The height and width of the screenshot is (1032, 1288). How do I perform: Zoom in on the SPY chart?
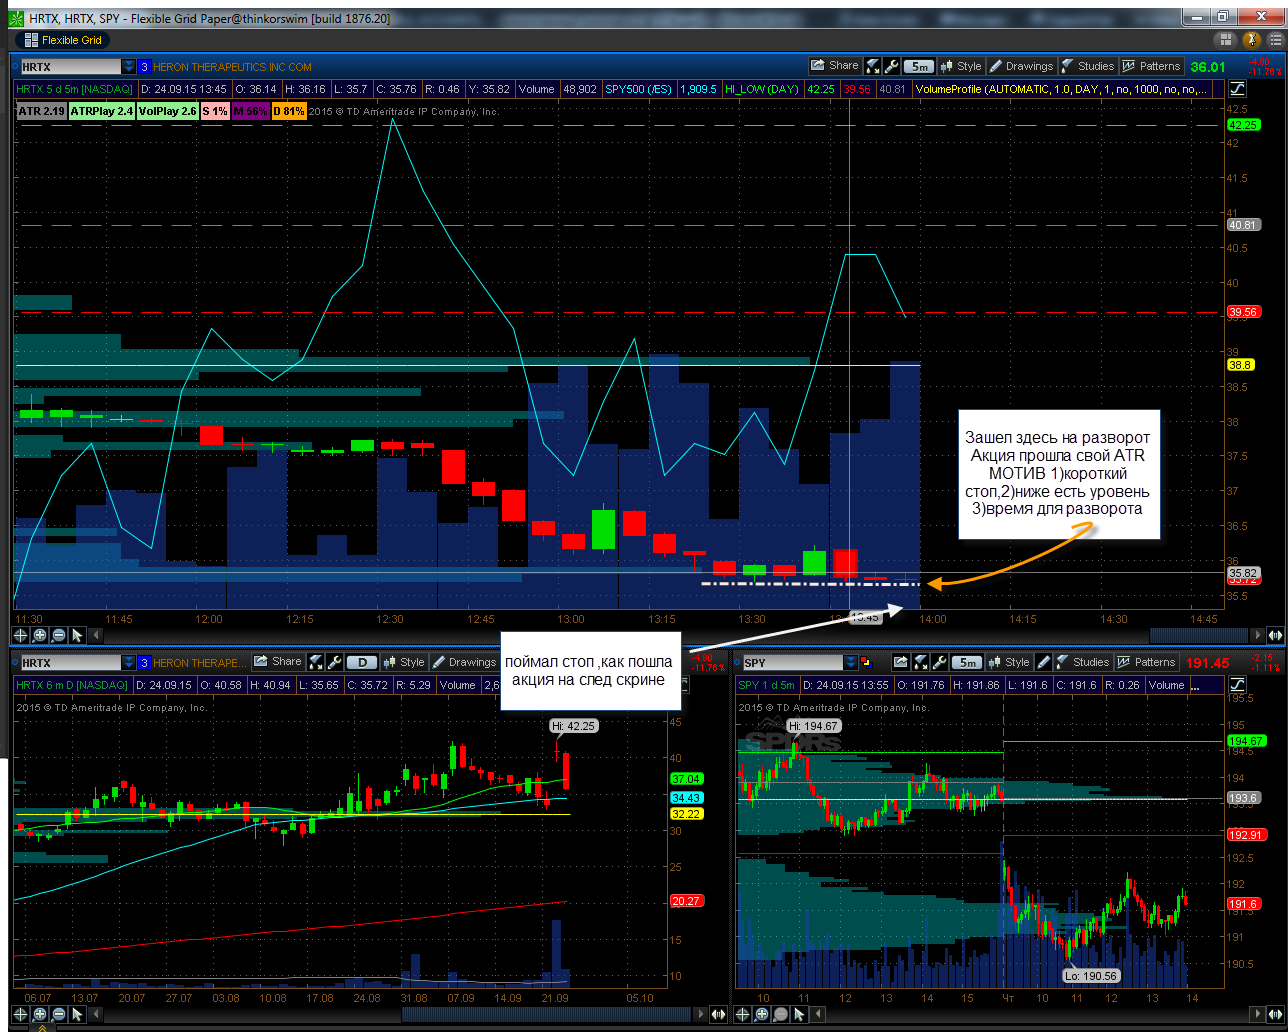(762, 1013)
